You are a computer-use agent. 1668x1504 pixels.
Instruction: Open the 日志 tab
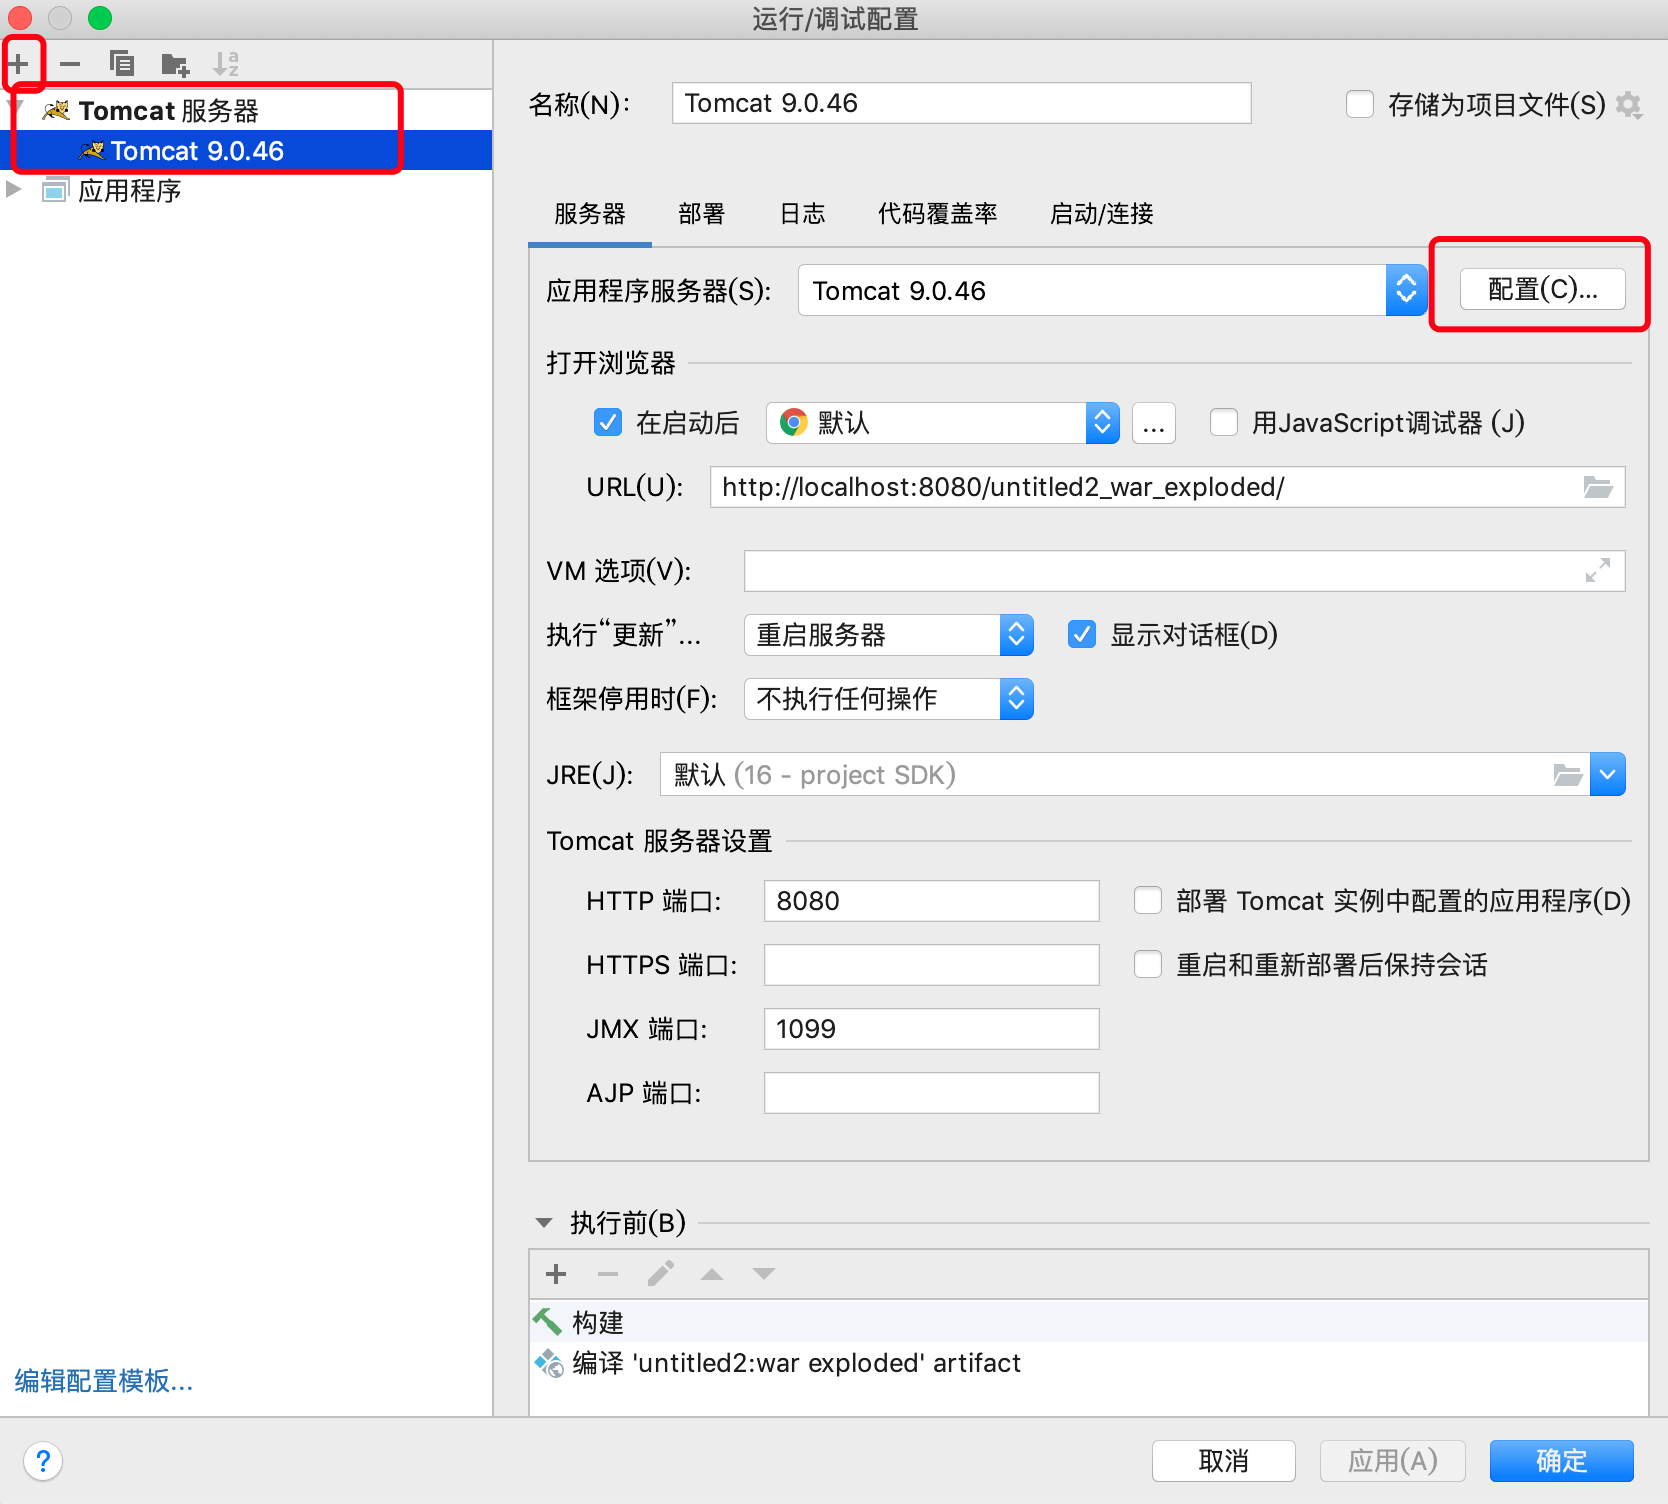click(x=801, y=213)
